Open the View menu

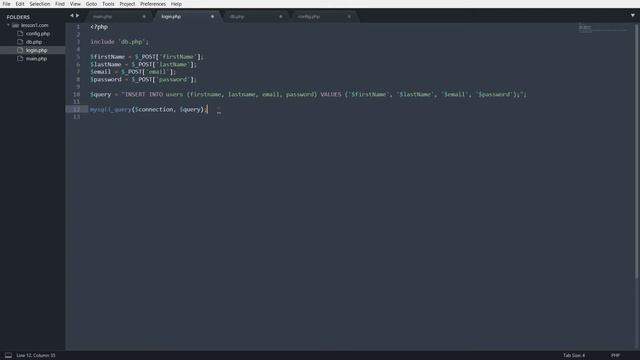pos(75,4)
